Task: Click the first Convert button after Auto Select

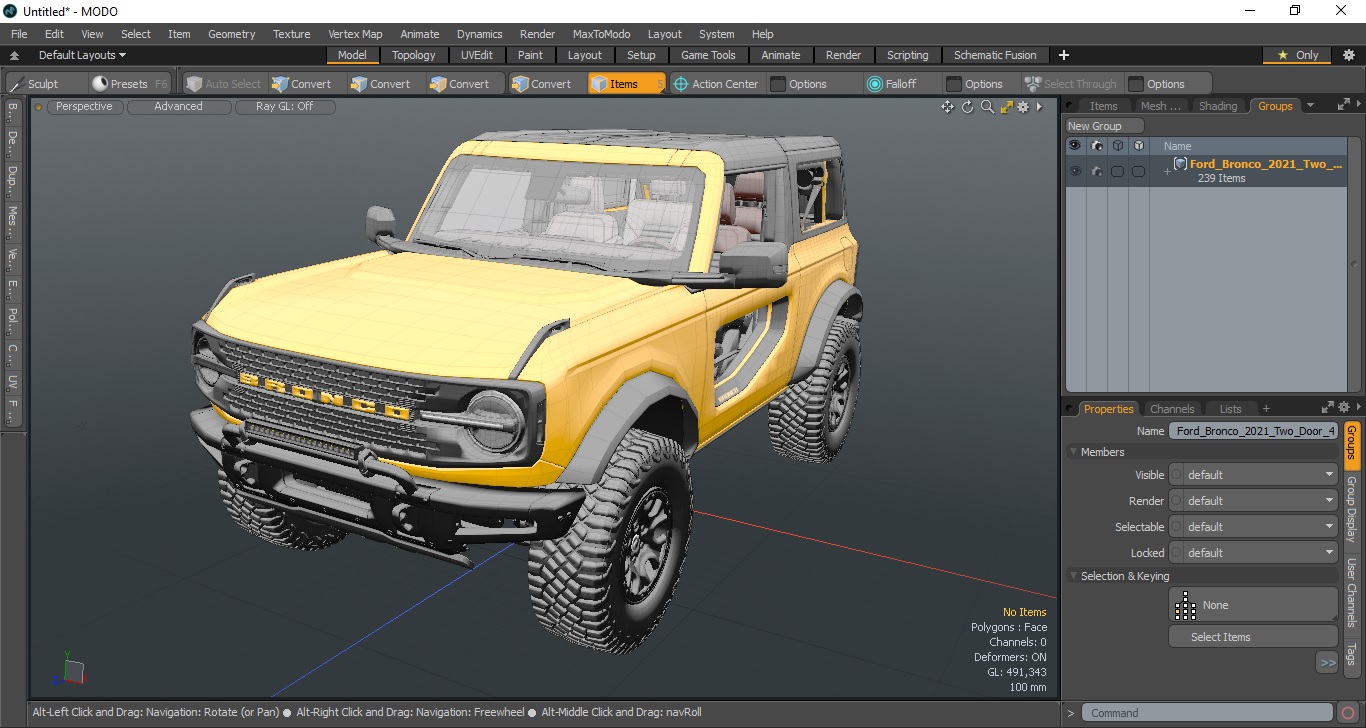Action: coord(302,84)
